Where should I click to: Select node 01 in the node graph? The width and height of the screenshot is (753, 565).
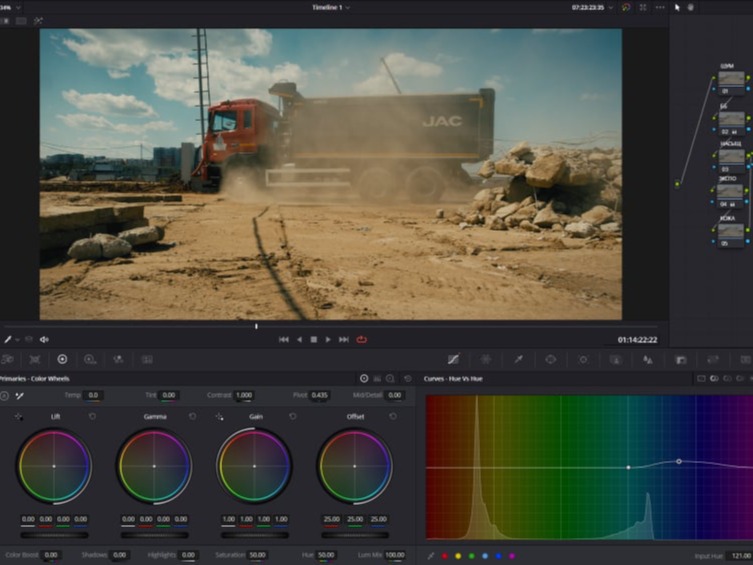tap(731, 83)
